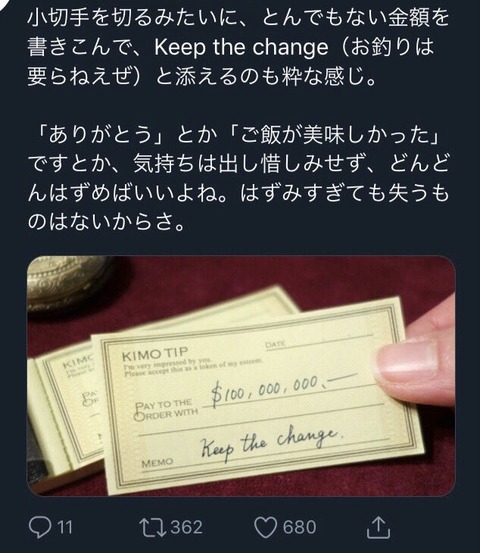Tap the reply count 11
480x553 pixels.
(65, 527)
